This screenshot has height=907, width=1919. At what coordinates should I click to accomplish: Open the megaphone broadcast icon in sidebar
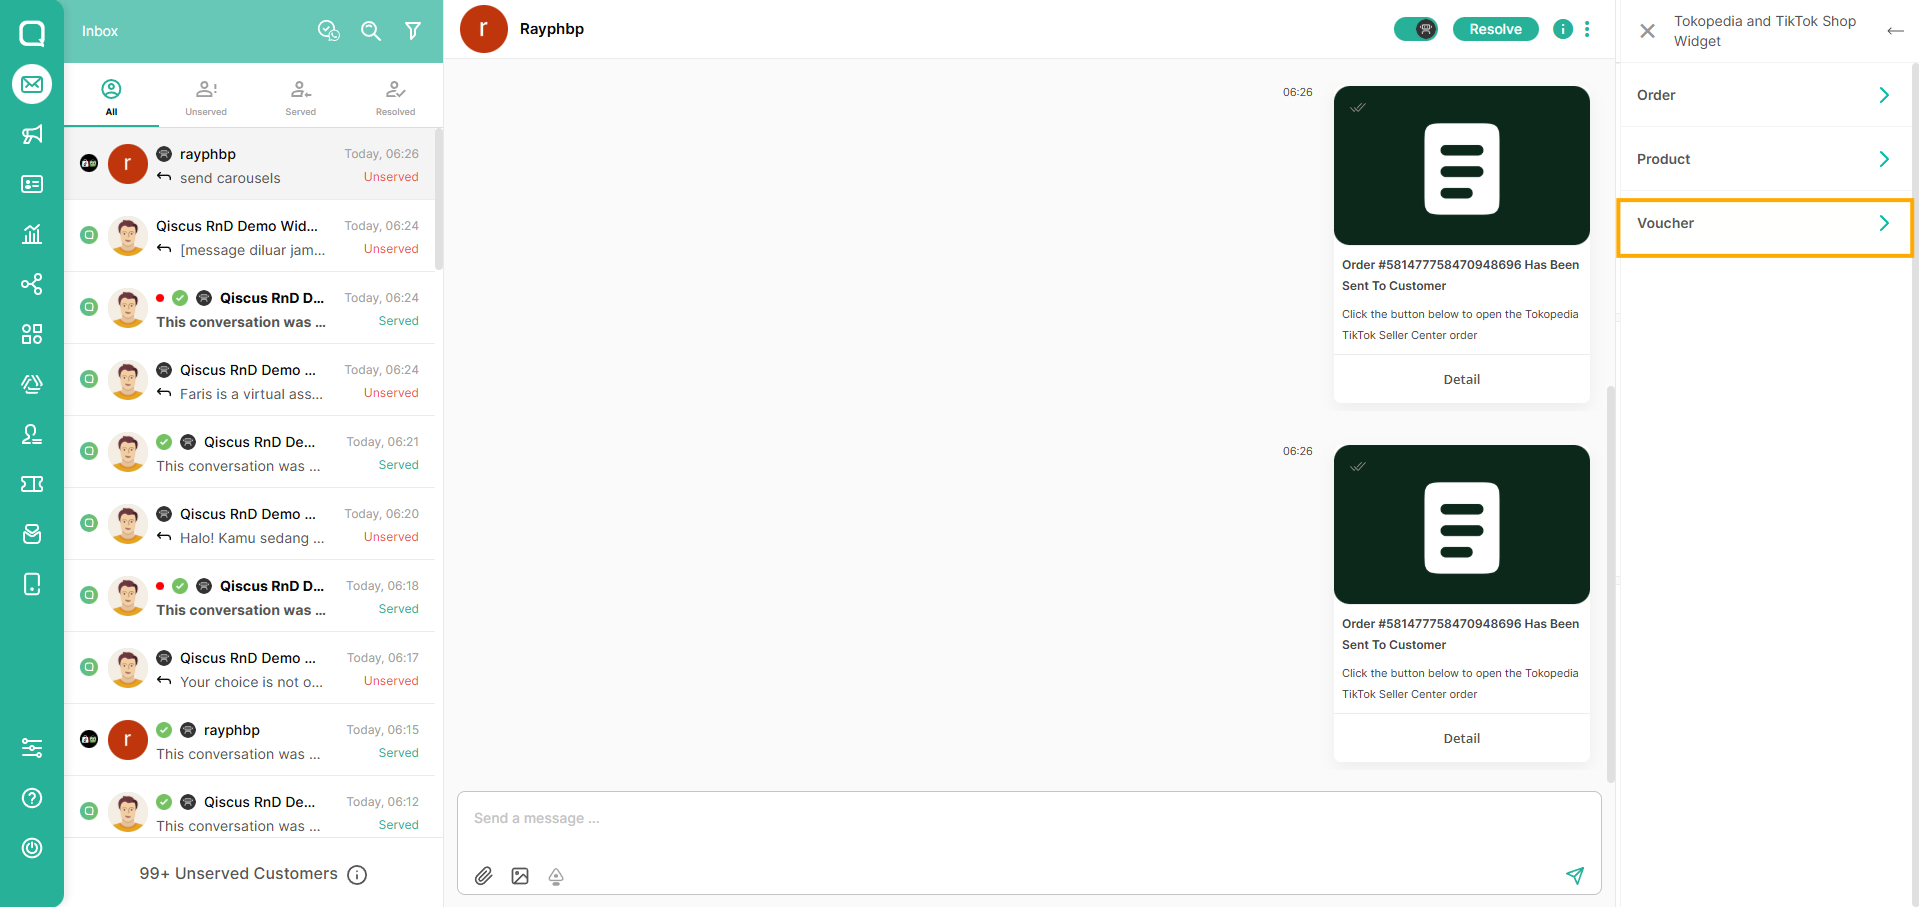click(x=32, y=134)
